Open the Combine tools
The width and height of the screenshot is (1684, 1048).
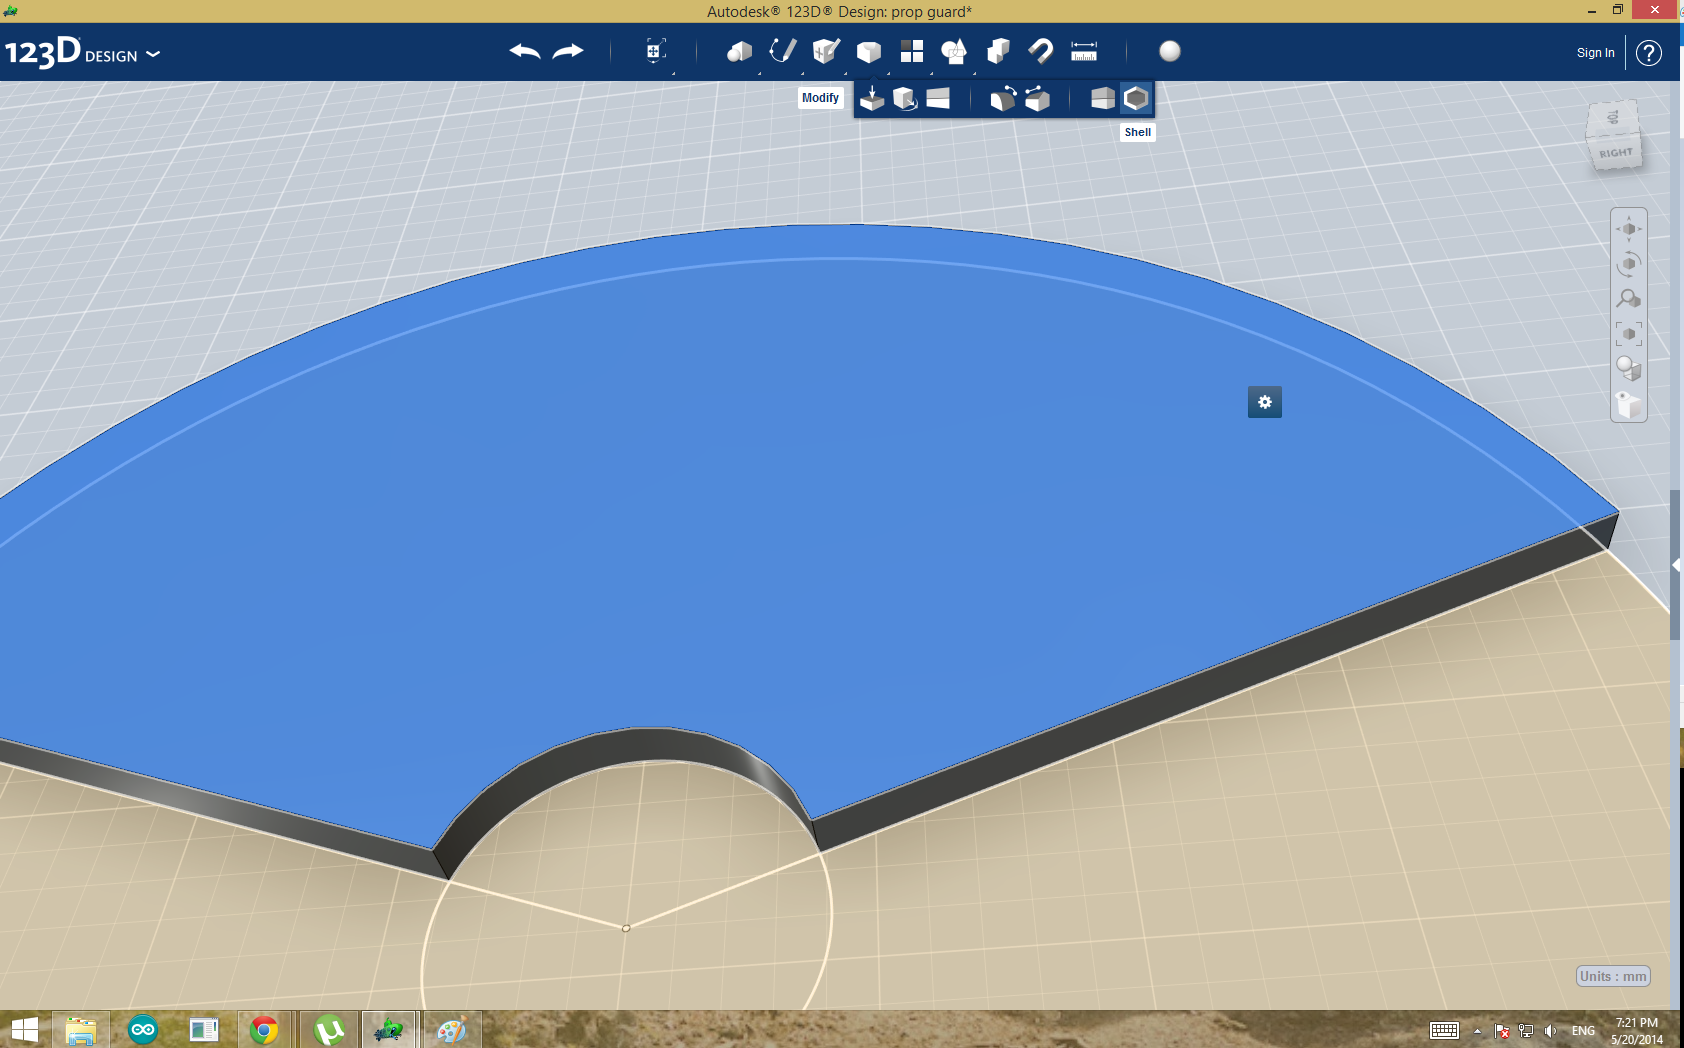click(x=998, y=51)
